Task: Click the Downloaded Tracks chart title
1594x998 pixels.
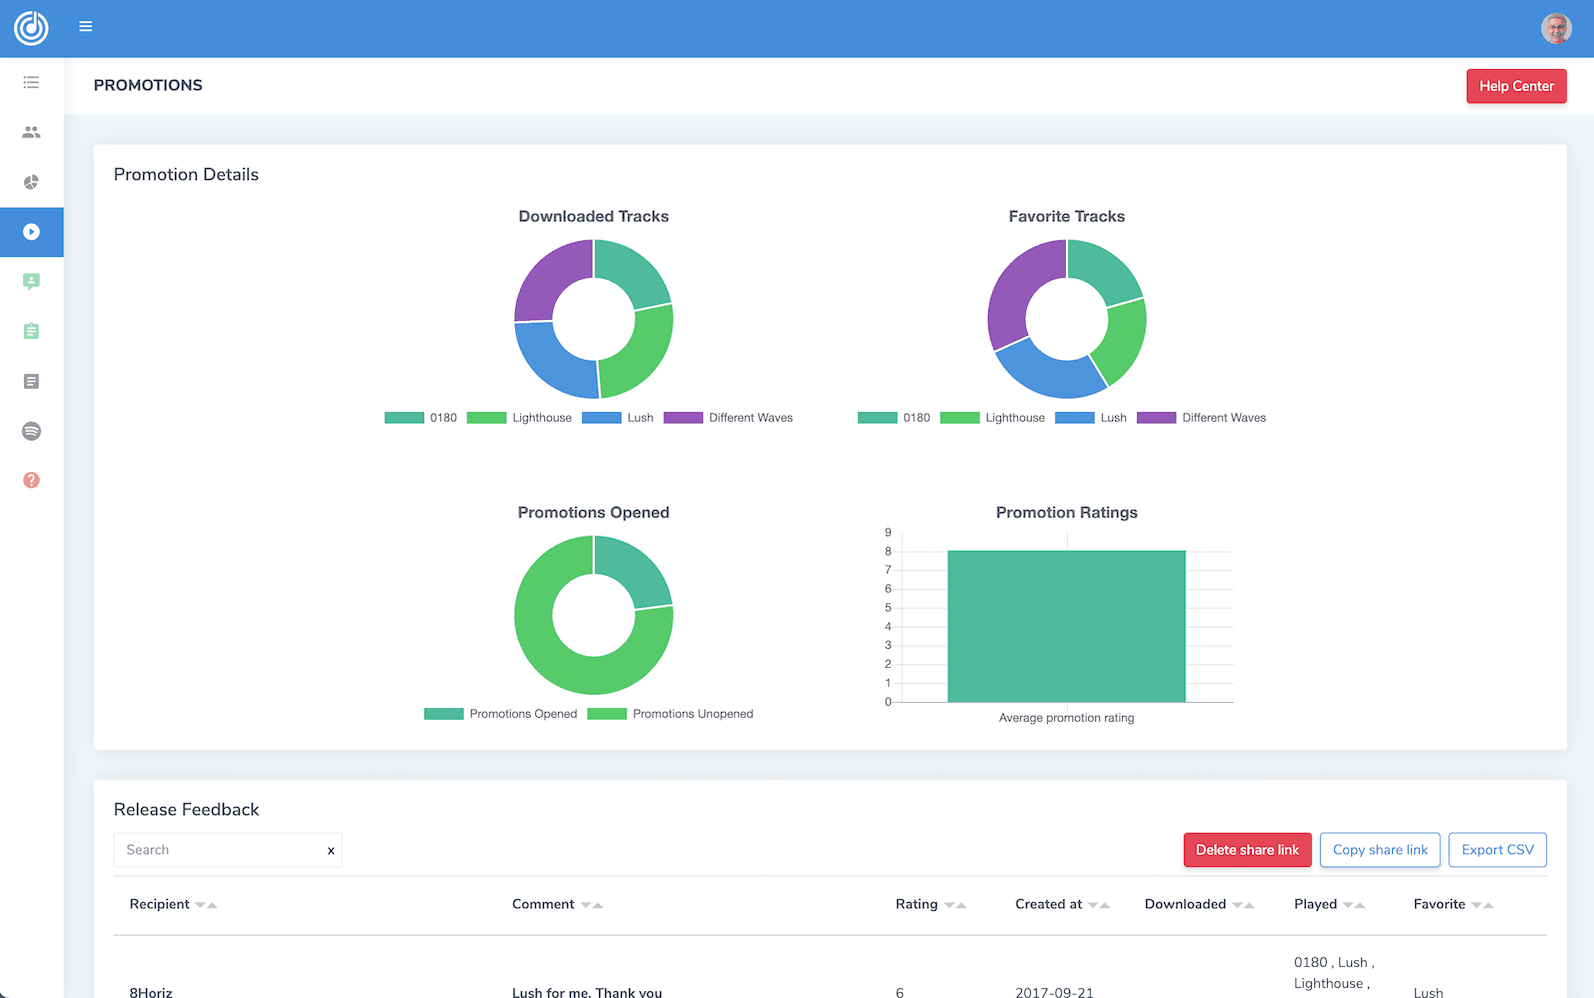Action: [594, 216]
